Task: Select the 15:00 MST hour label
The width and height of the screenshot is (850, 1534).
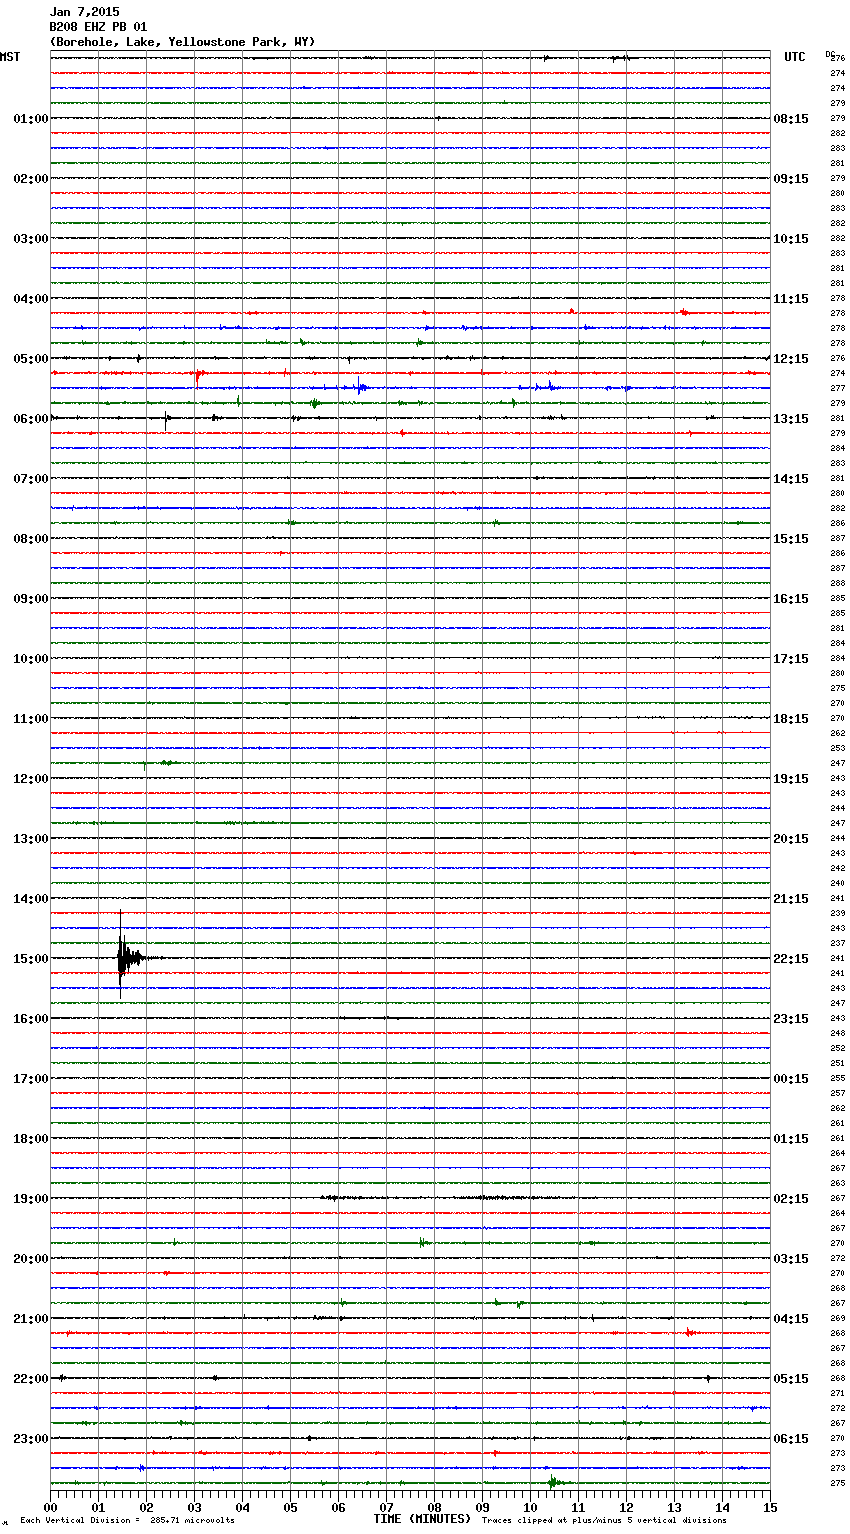Action: 31,959
